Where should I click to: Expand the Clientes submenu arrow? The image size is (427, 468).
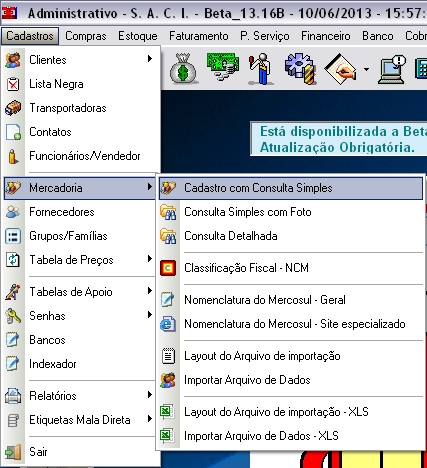150,59
